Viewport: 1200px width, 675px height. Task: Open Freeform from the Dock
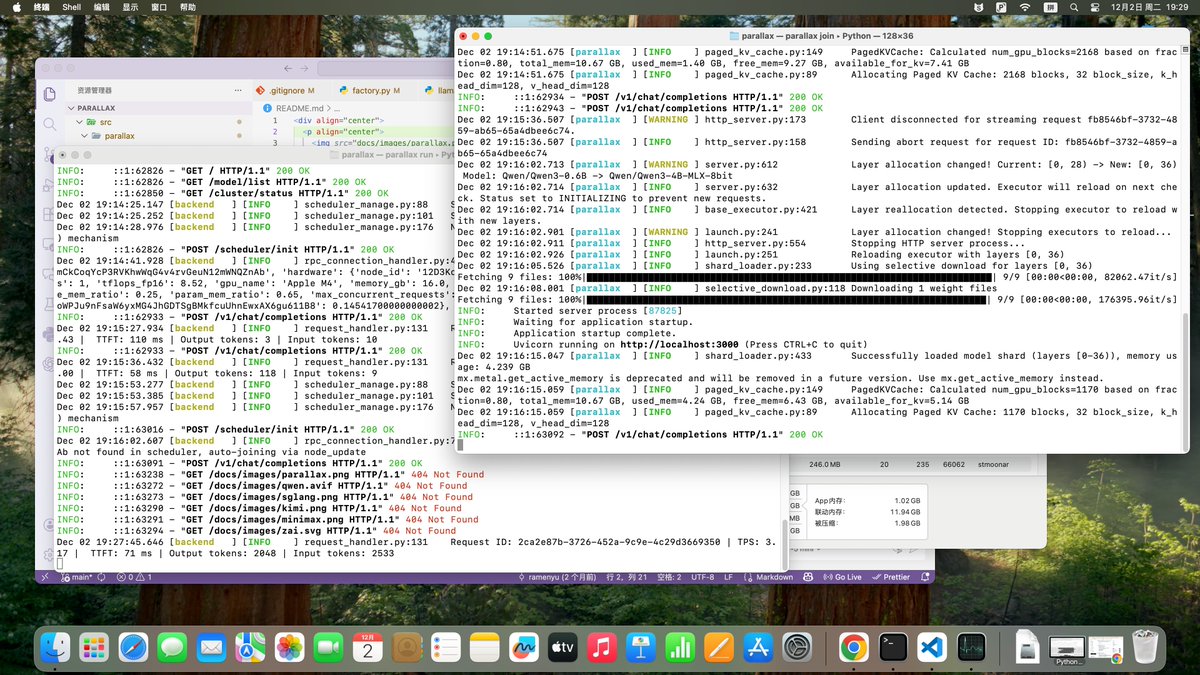523,647
